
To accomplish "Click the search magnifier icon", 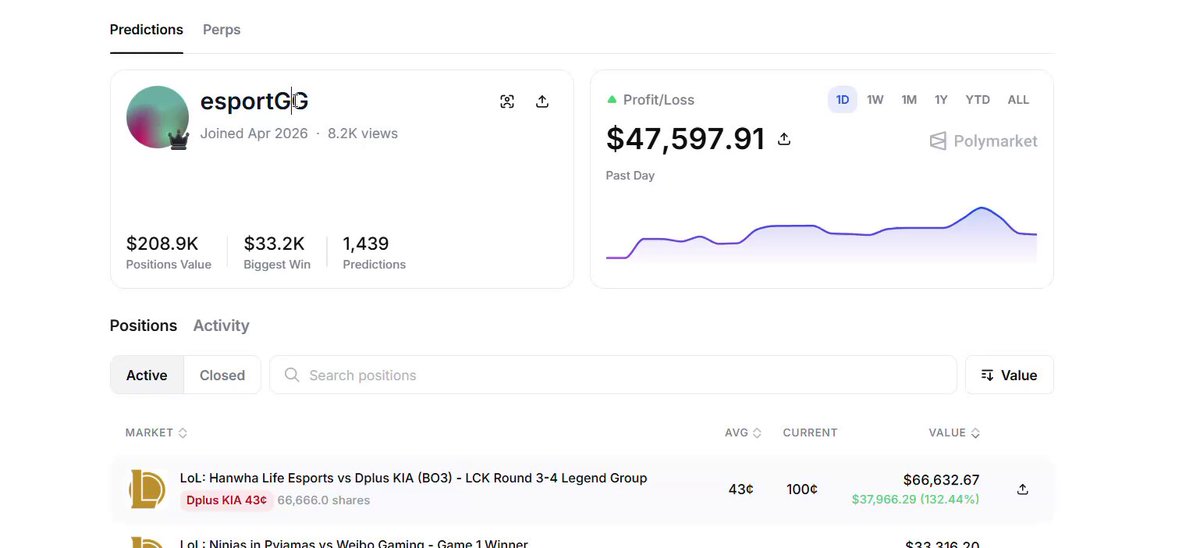I will [292, 375].
